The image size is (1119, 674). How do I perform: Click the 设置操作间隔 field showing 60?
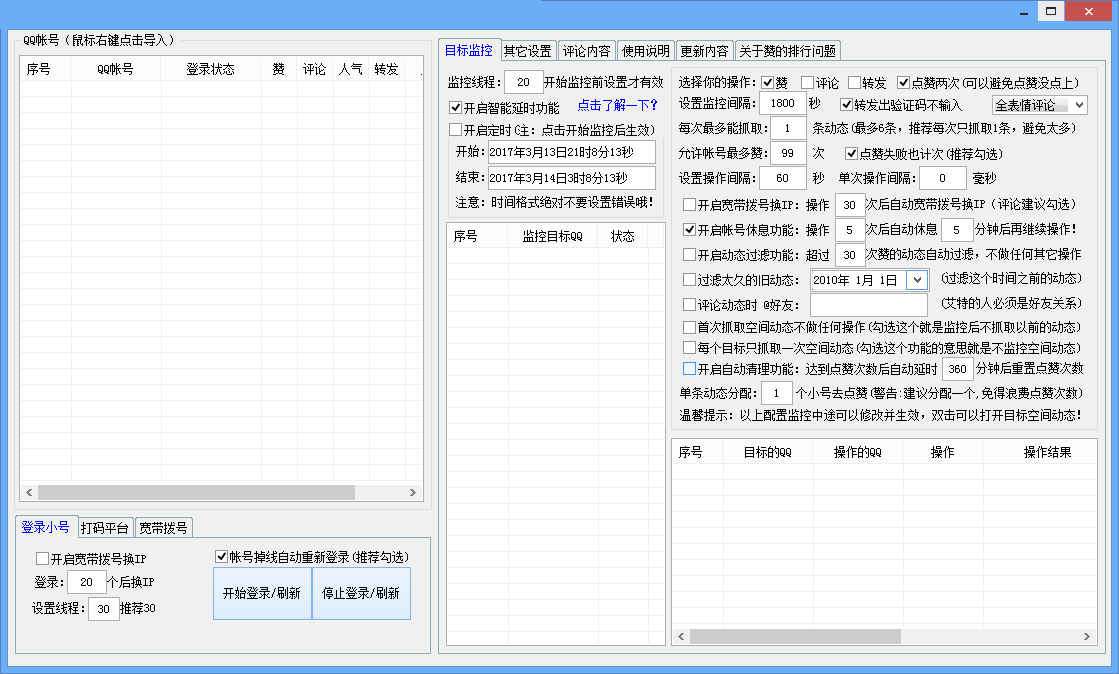pos(782,178)
